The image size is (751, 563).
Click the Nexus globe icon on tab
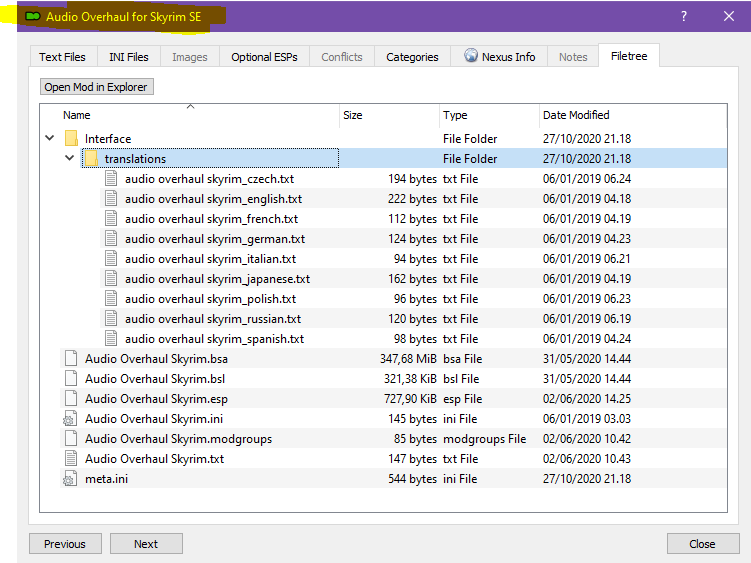[471, 56]
